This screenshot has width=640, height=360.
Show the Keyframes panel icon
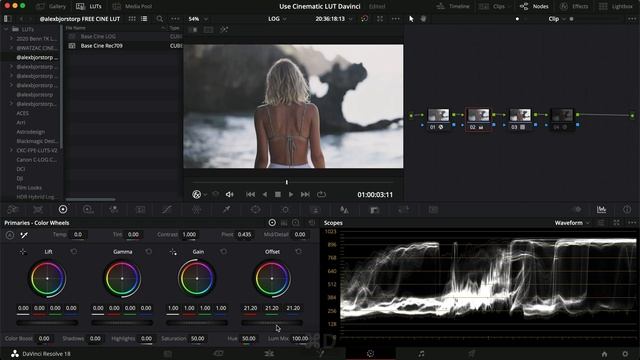[x=578, y=209]
